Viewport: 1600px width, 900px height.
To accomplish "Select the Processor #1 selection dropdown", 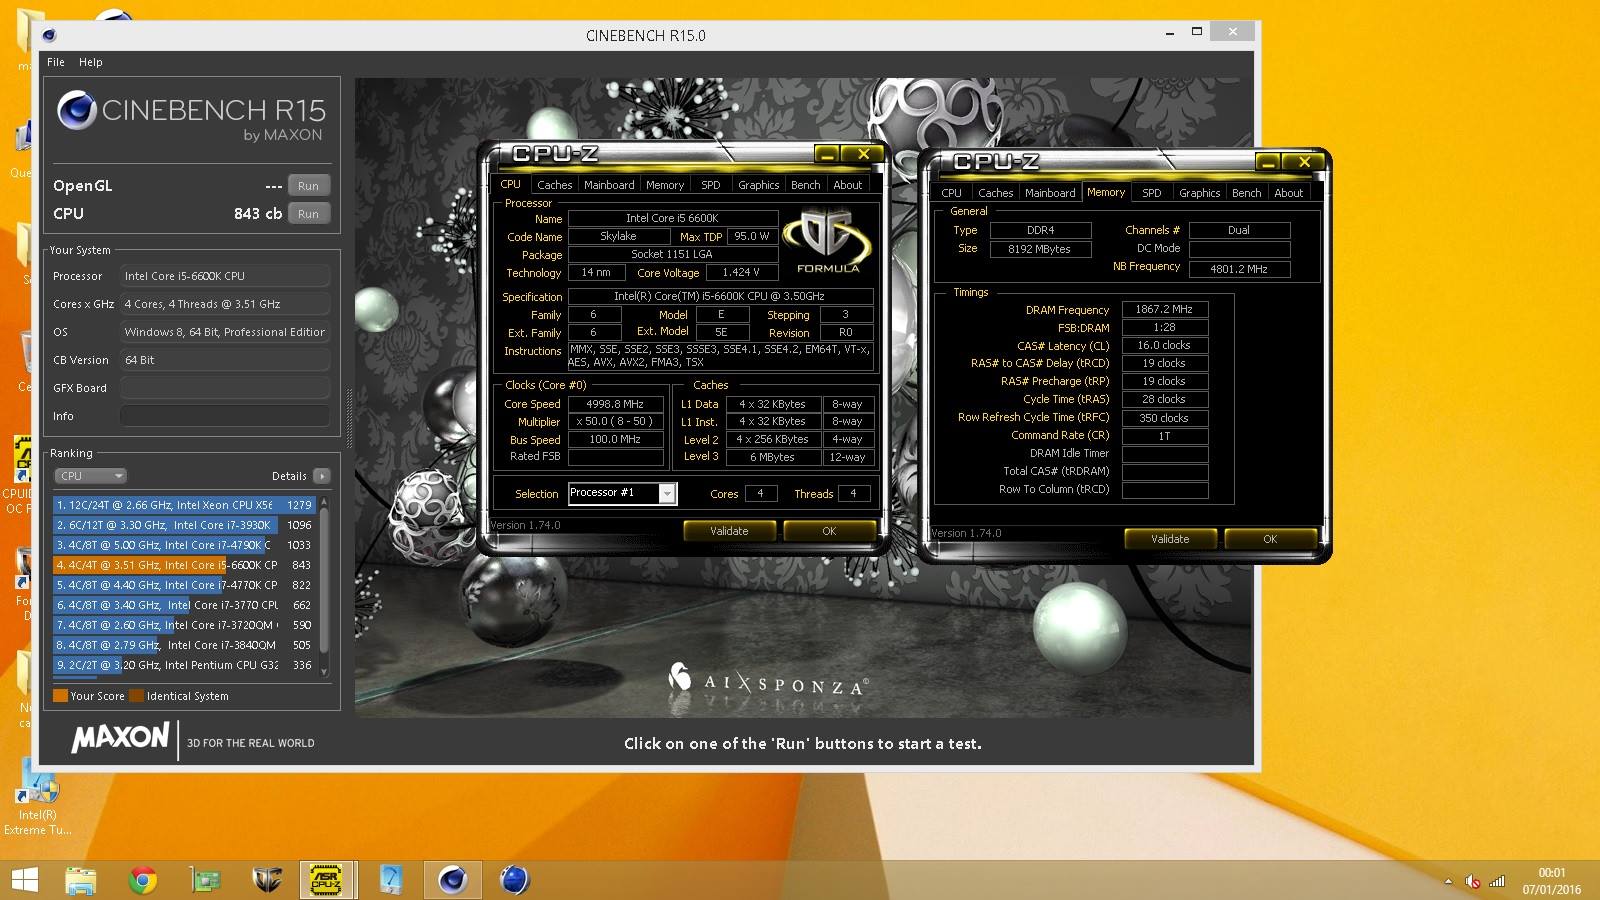I will tap(623, 493).
